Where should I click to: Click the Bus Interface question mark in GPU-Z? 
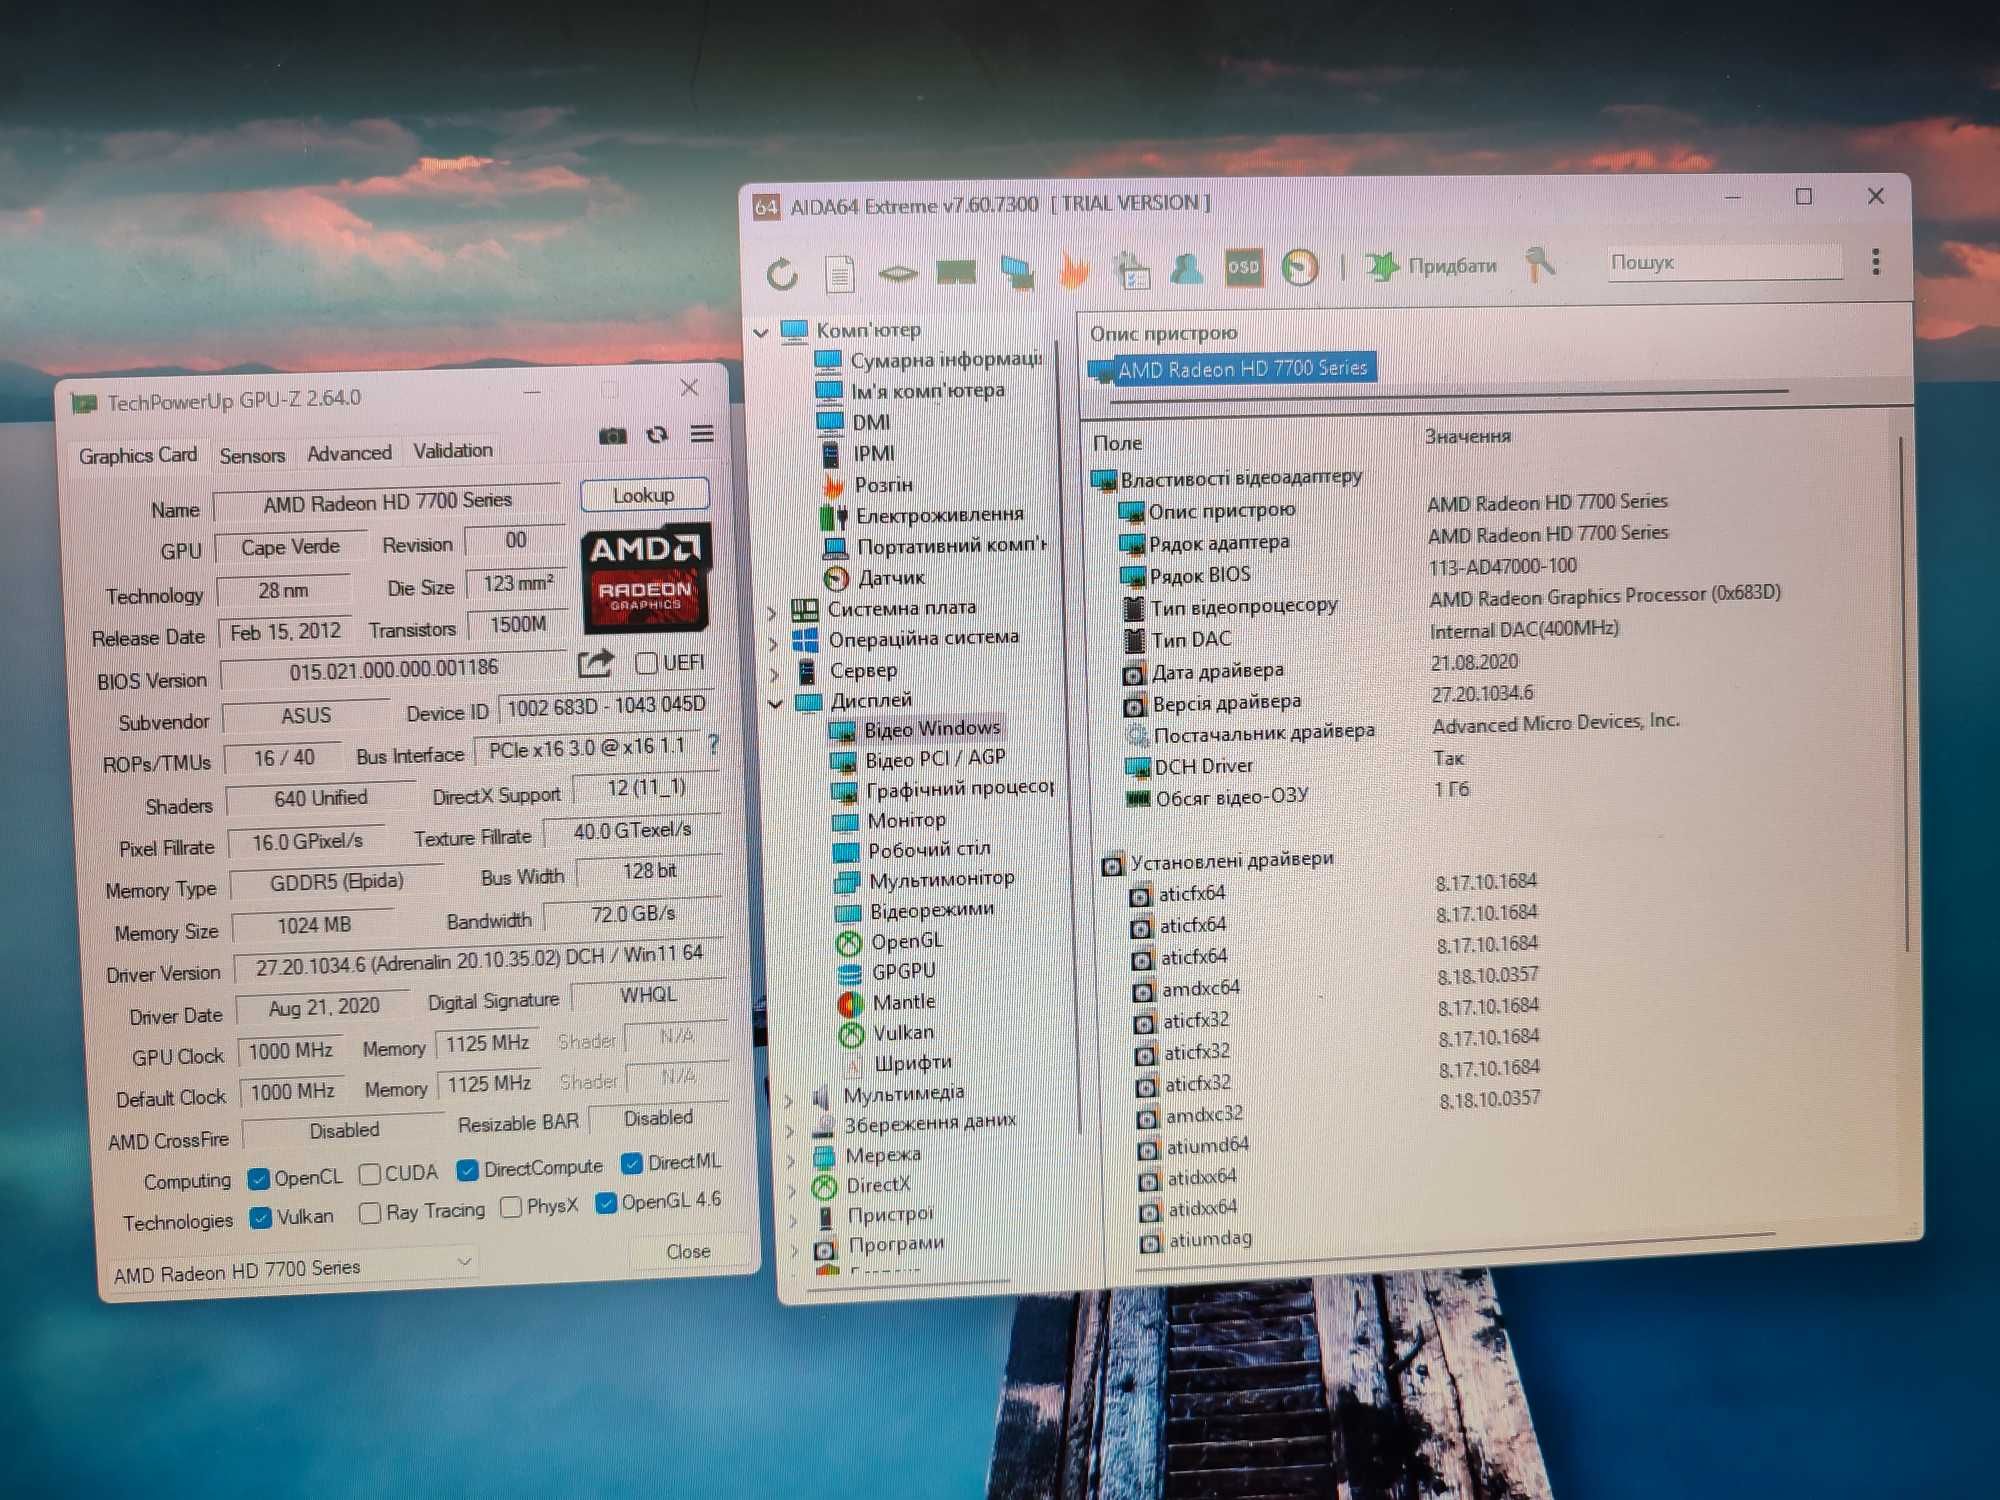point(713,745)
